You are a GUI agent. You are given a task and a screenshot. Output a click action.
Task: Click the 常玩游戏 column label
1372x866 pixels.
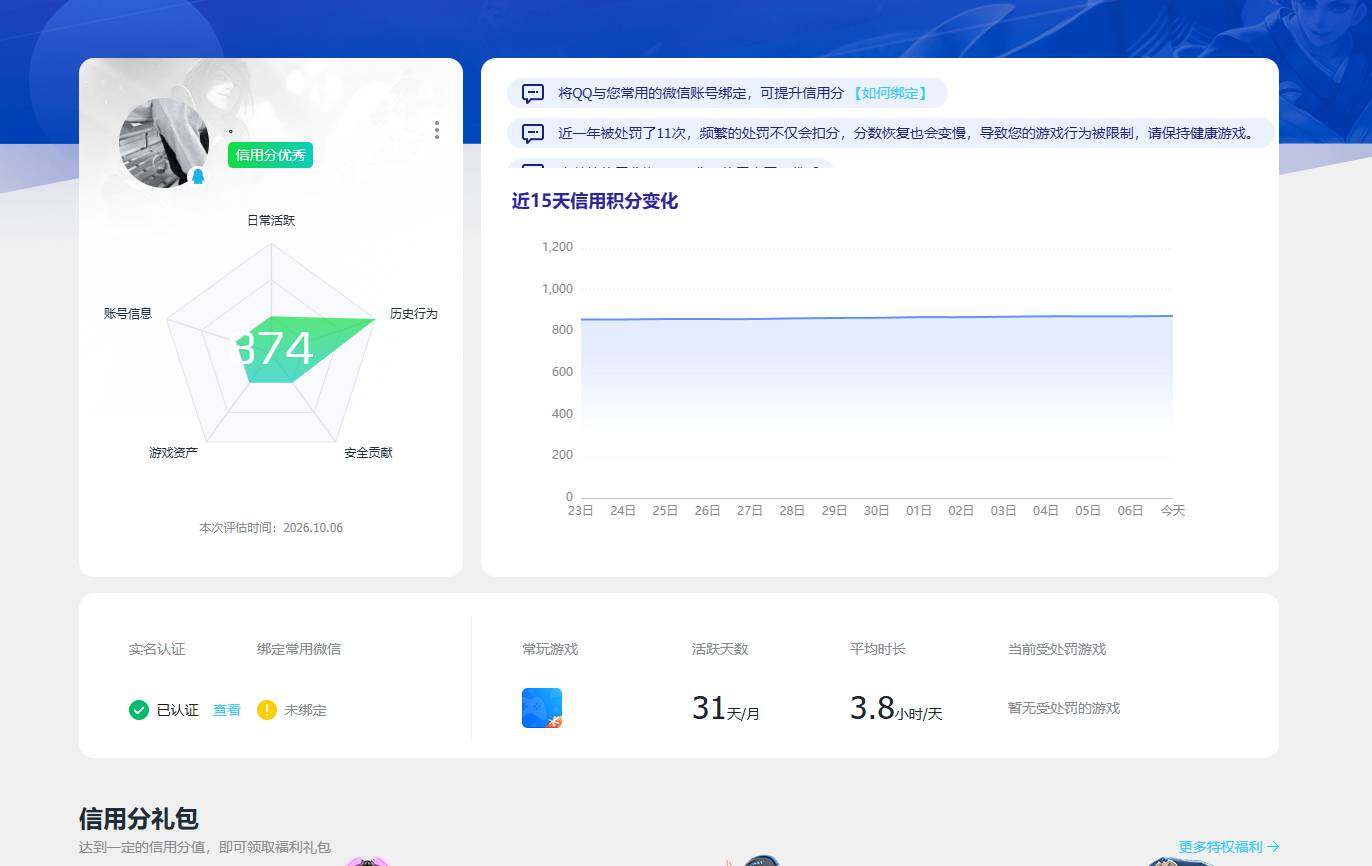[x=550, y=649]
